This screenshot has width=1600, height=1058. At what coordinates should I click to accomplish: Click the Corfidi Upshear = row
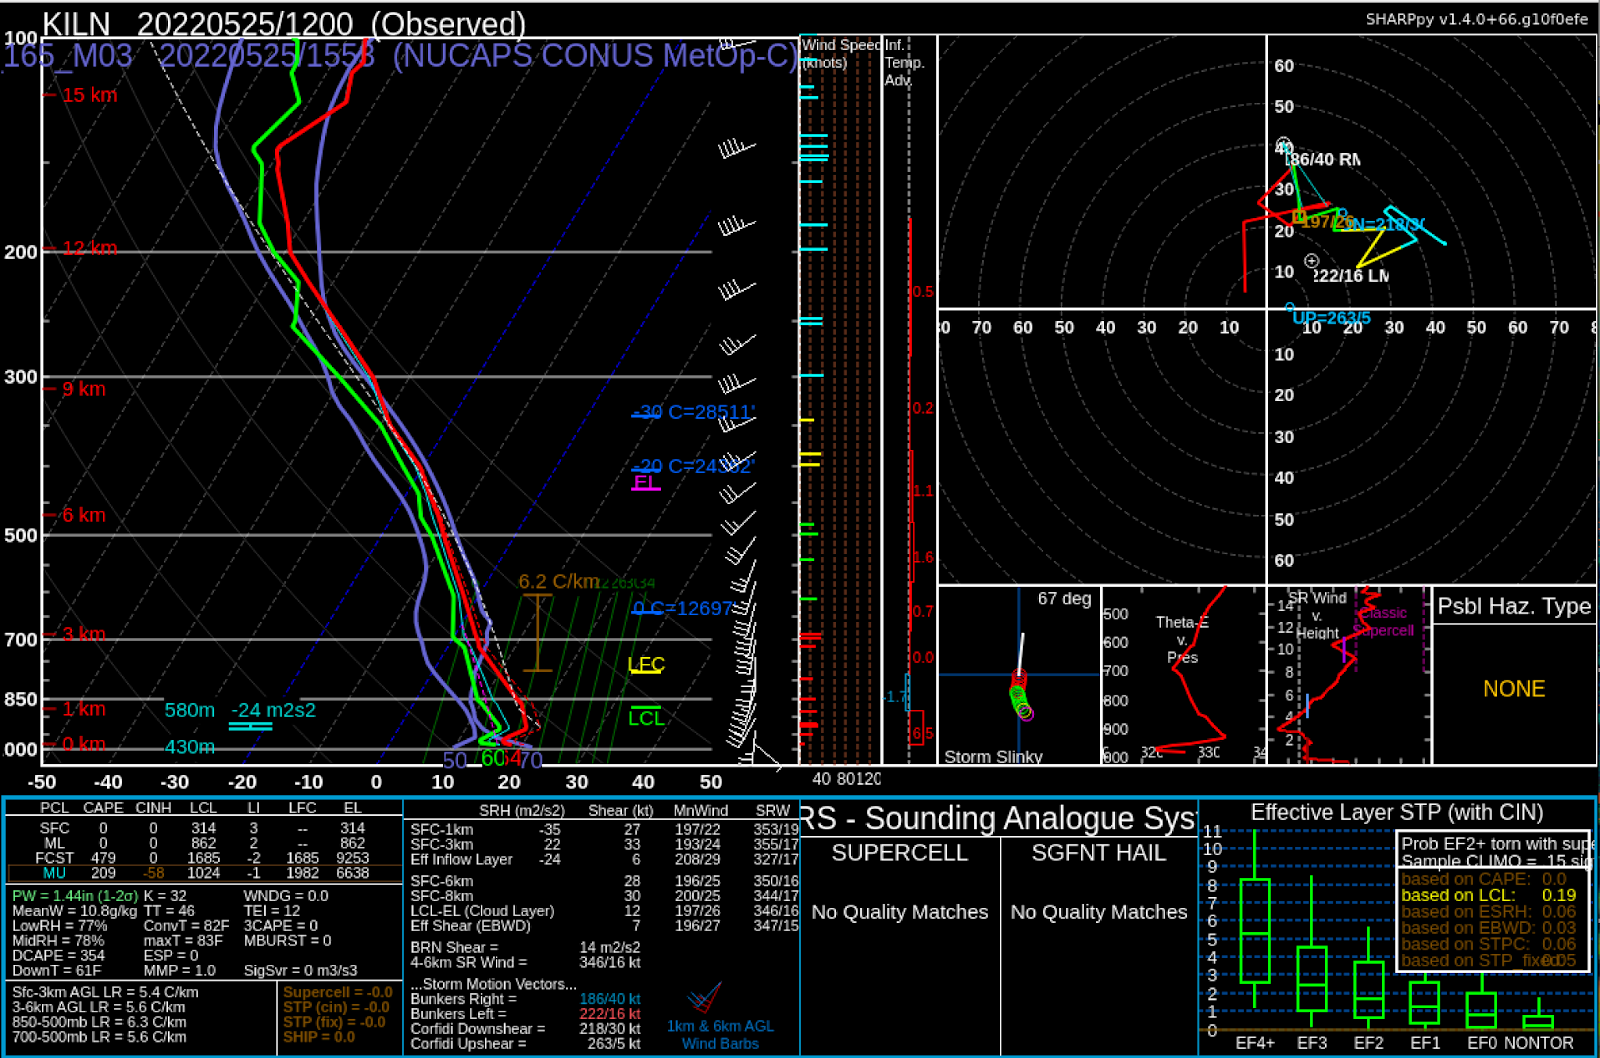point(525,1044)
